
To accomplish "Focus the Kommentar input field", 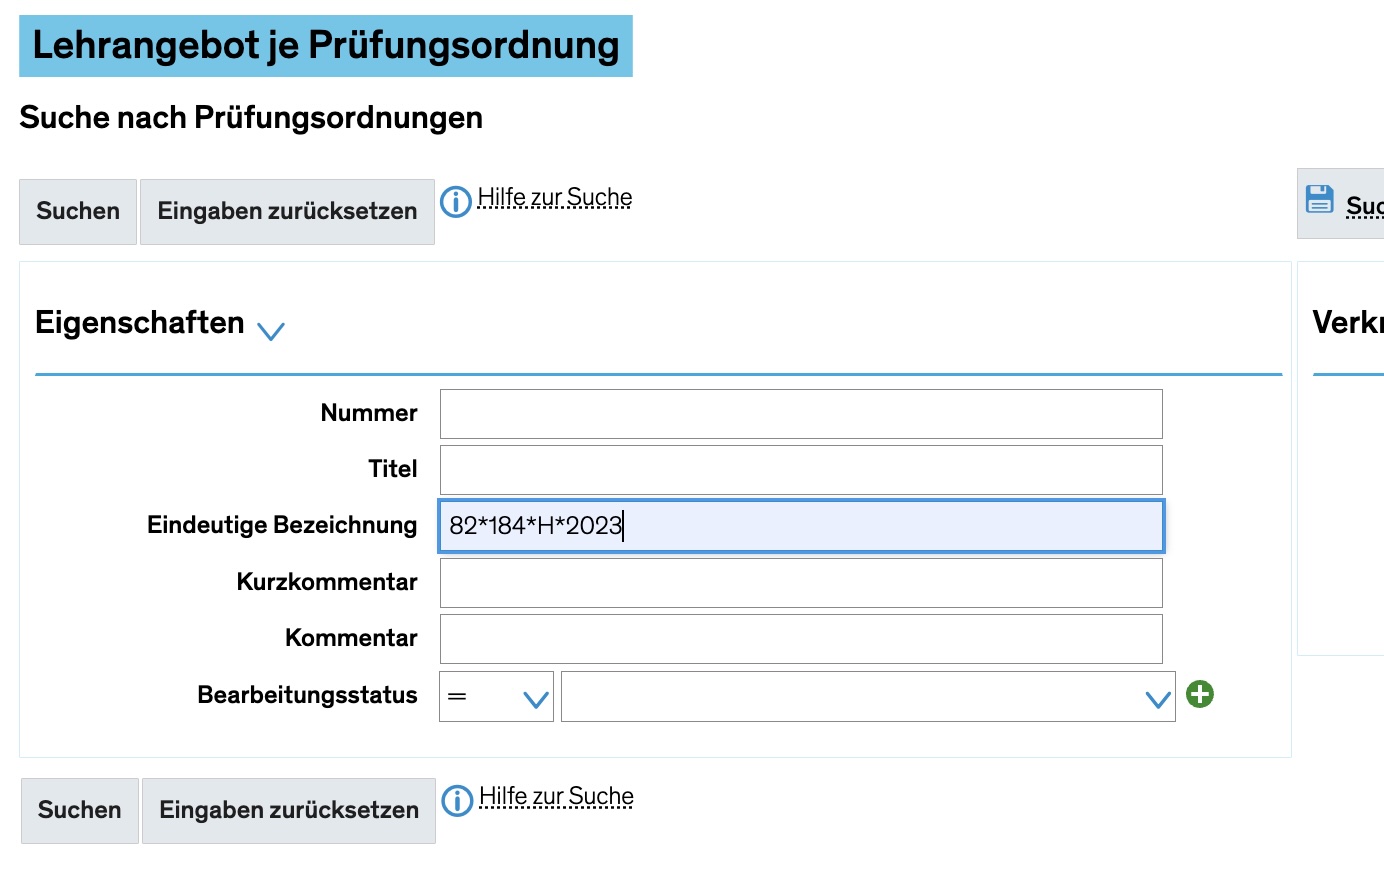I will coord(801,639).
